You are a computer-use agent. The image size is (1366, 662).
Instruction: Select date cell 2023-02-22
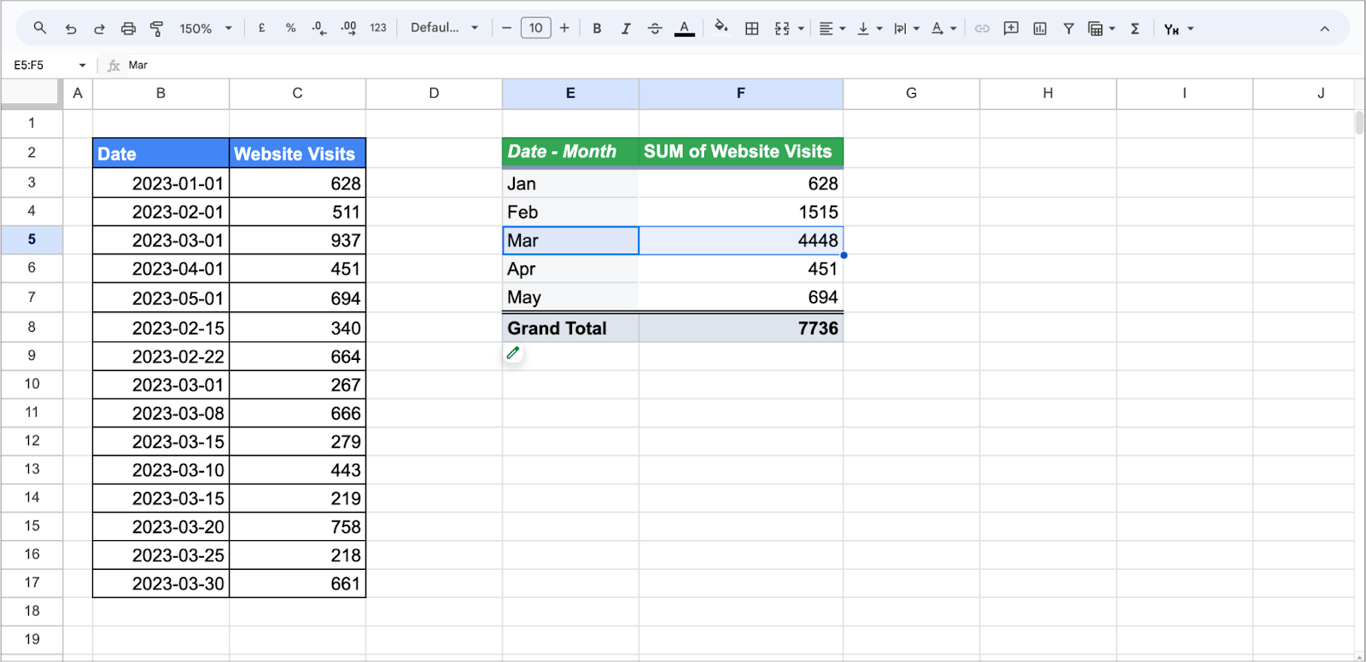pyautogui.click(x=161, y=356)
